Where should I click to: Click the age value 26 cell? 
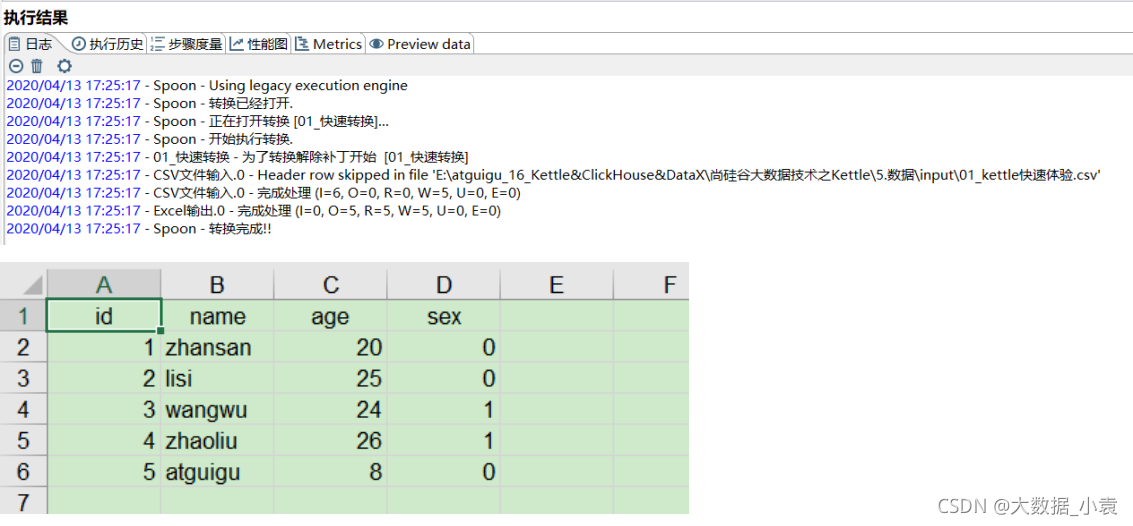coord(330,441)
